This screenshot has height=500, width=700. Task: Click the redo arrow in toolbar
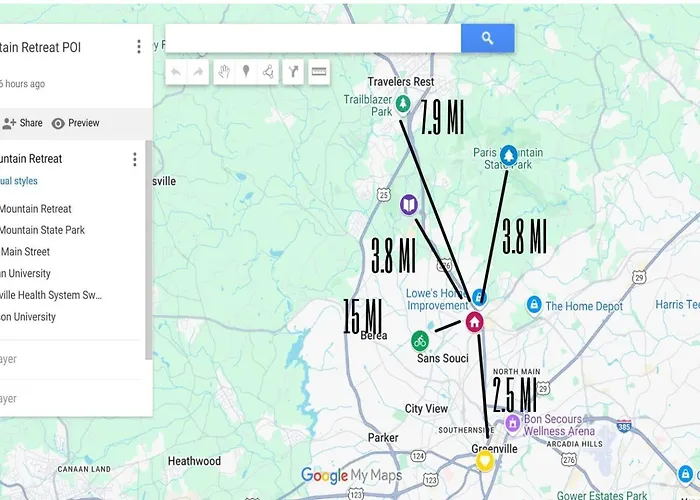click(198, 72)
